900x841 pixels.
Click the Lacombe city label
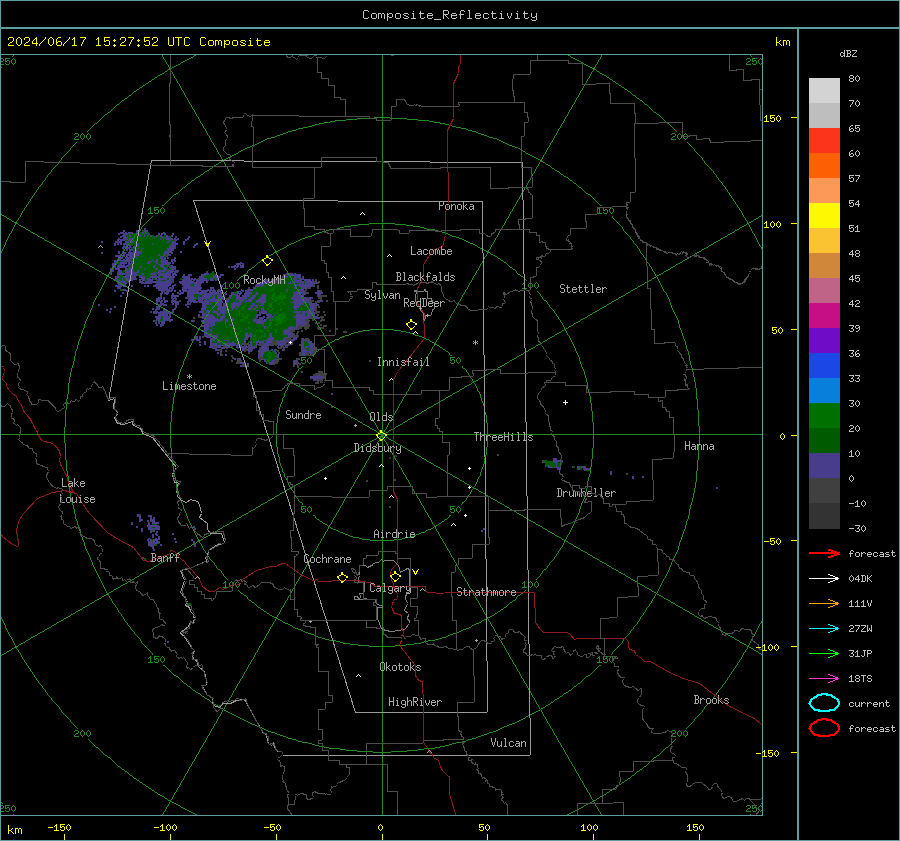[x=431, y=251]
